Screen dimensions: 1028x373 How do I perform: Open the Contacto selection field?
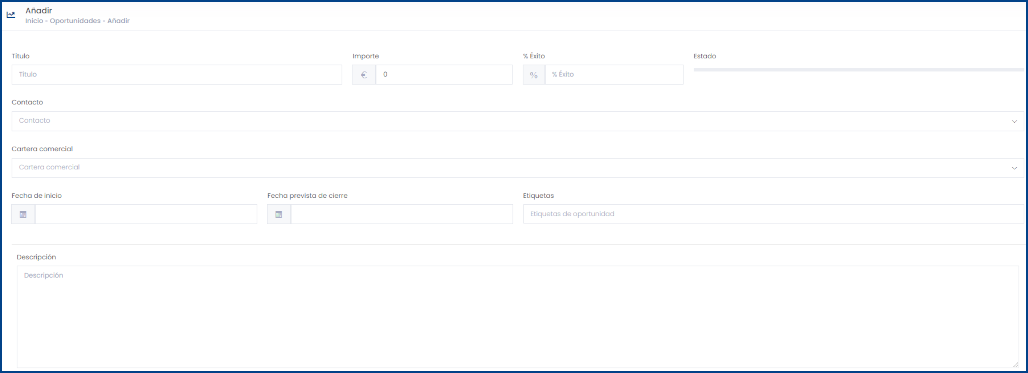coord(518,121)
